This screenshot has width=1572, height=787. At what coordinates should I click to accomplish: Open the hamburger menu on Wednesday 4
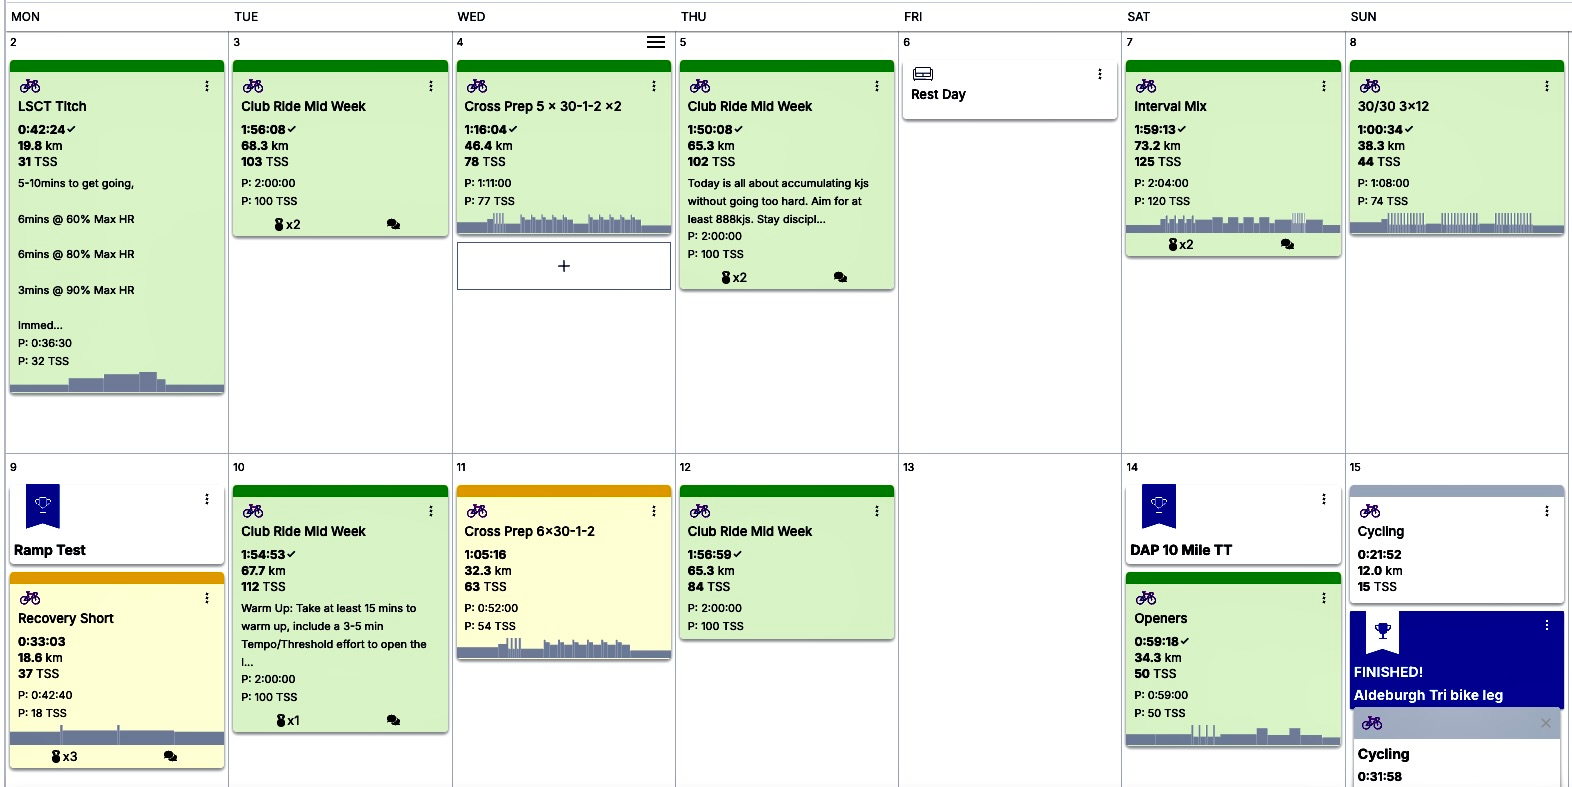tap(656, 42)
